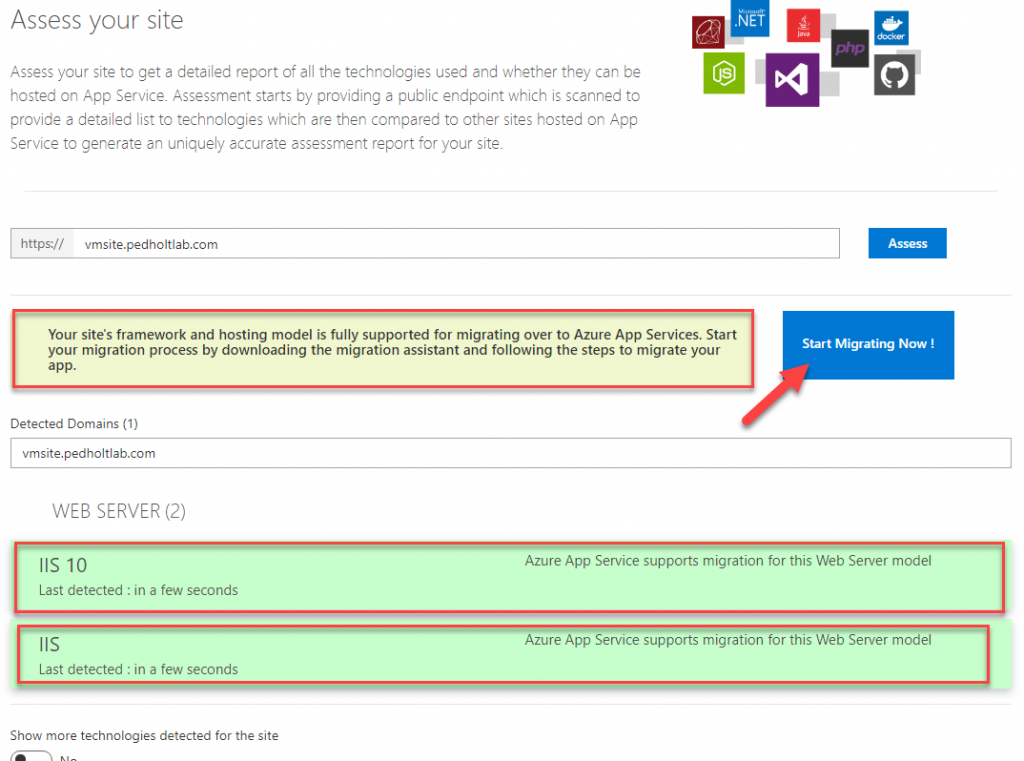Click 'Show more technologies detected for the site'

(144, 736)
